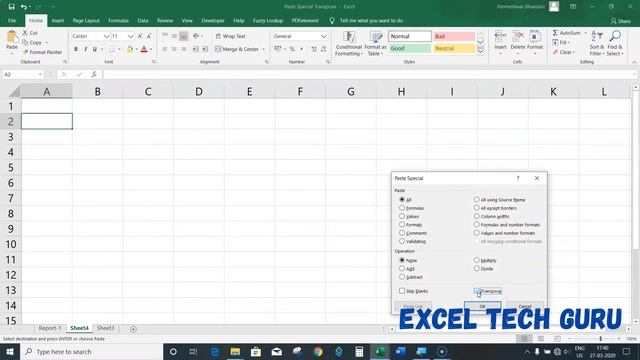
Task: Toggle Underline formatting
Action: tap(95, 49)
